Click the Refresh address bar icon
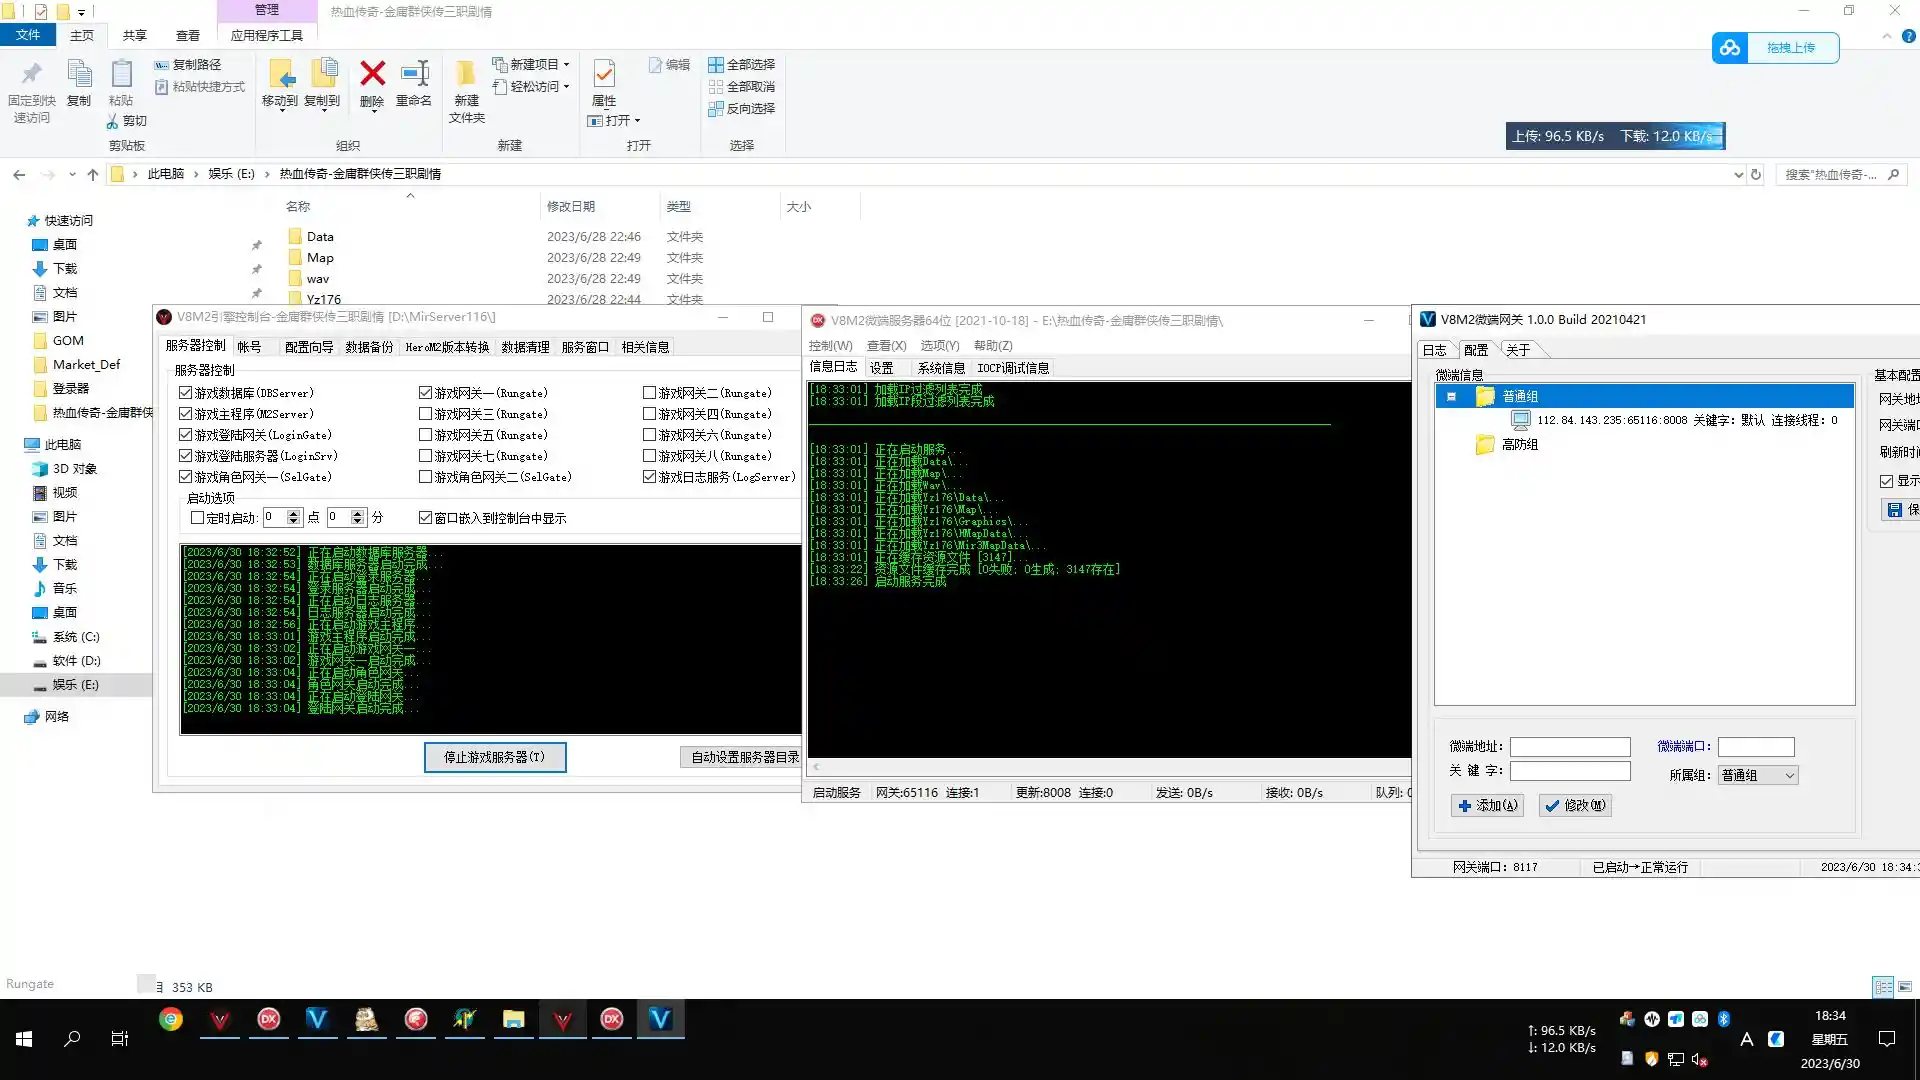This screenshot has height=1080, width=1920. pos(1755,174)
